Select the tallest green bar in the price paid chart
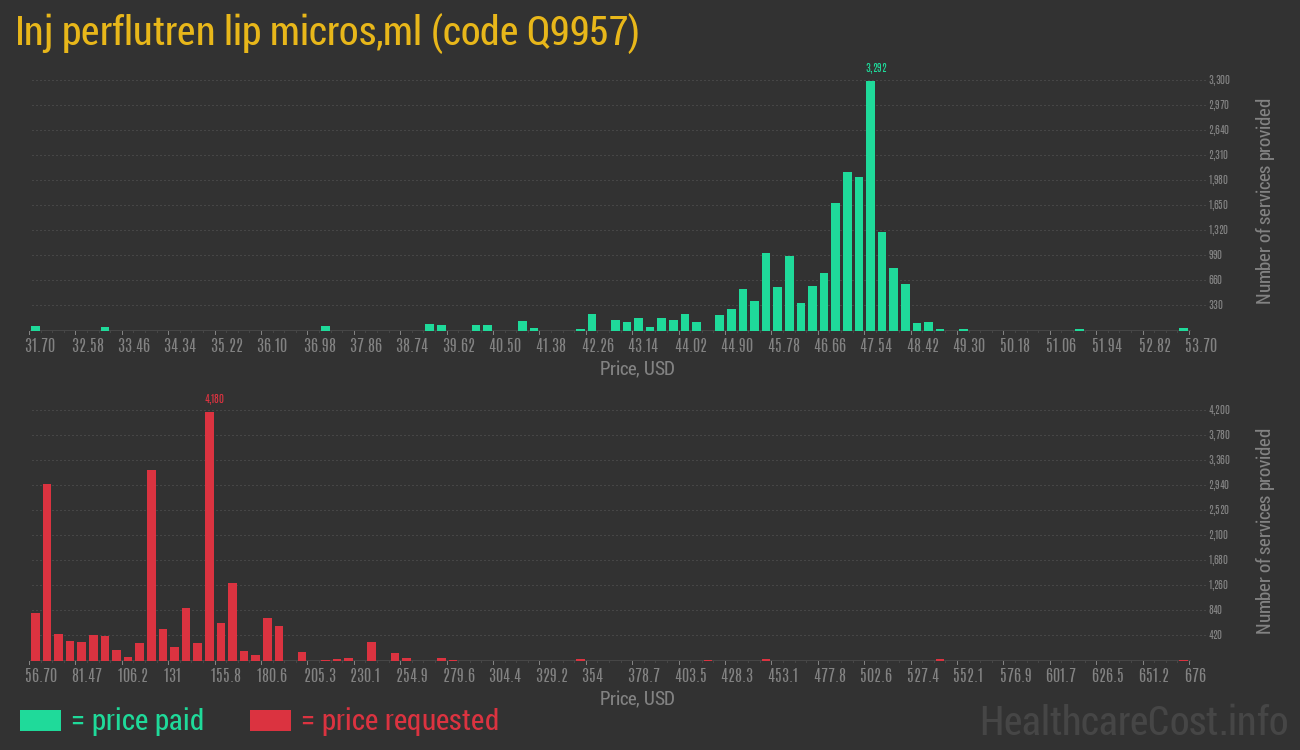Image resolution: width=1300 pixels, height=750 pixels. (870, 205)
